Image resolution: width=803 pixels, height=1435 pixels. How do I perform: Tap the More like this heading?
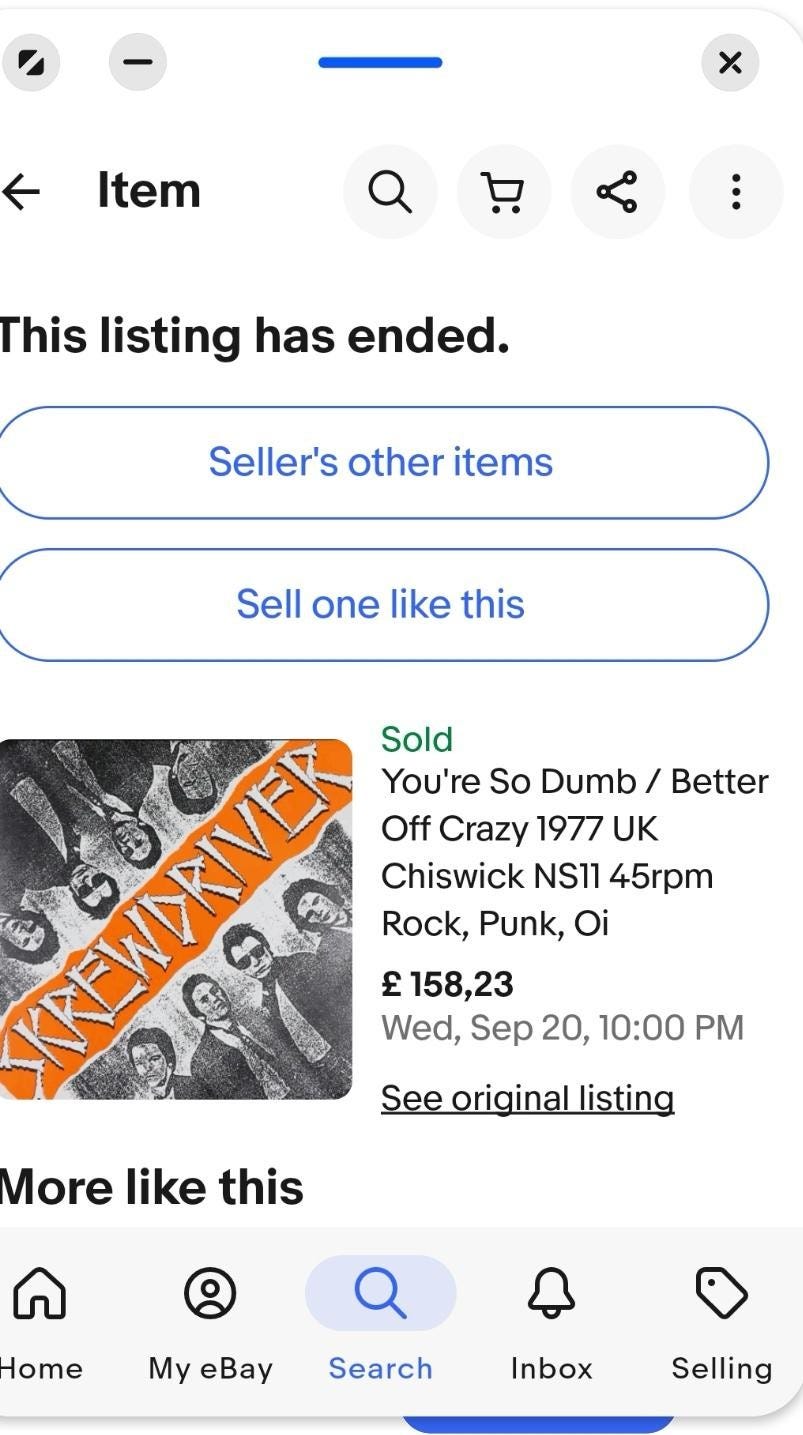point(152,1187)
